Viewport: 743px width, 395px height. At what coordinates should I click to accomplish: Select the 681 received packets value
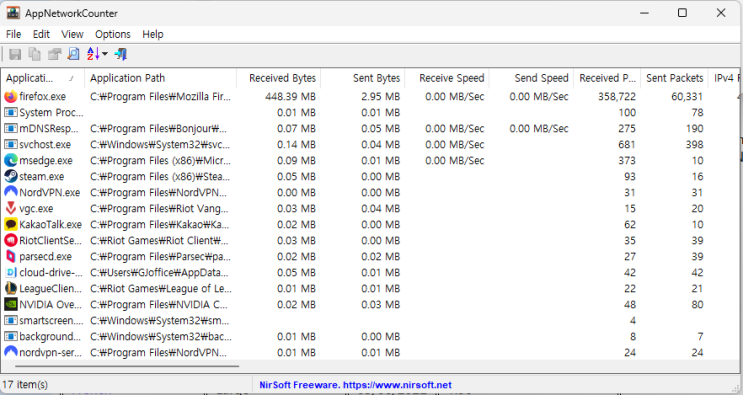coord(626,144)
